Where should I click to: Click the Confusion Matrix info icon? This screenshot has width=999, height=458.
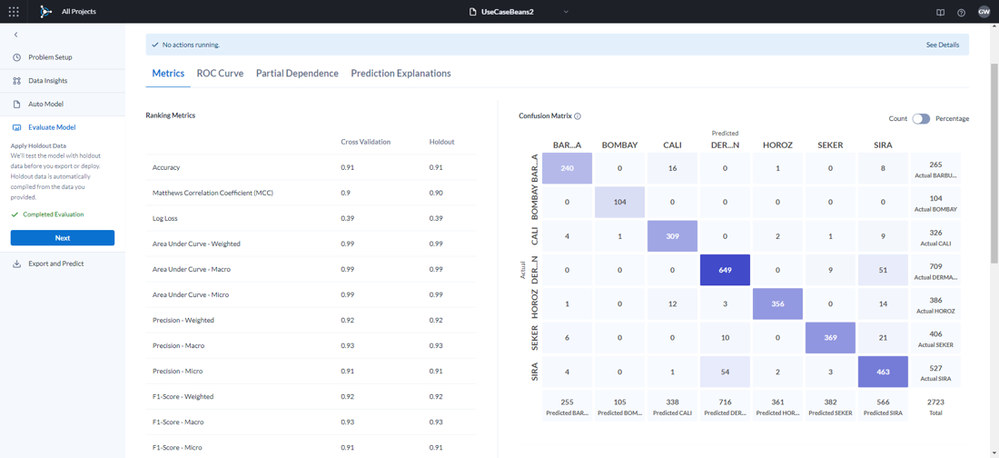(577, 117)
